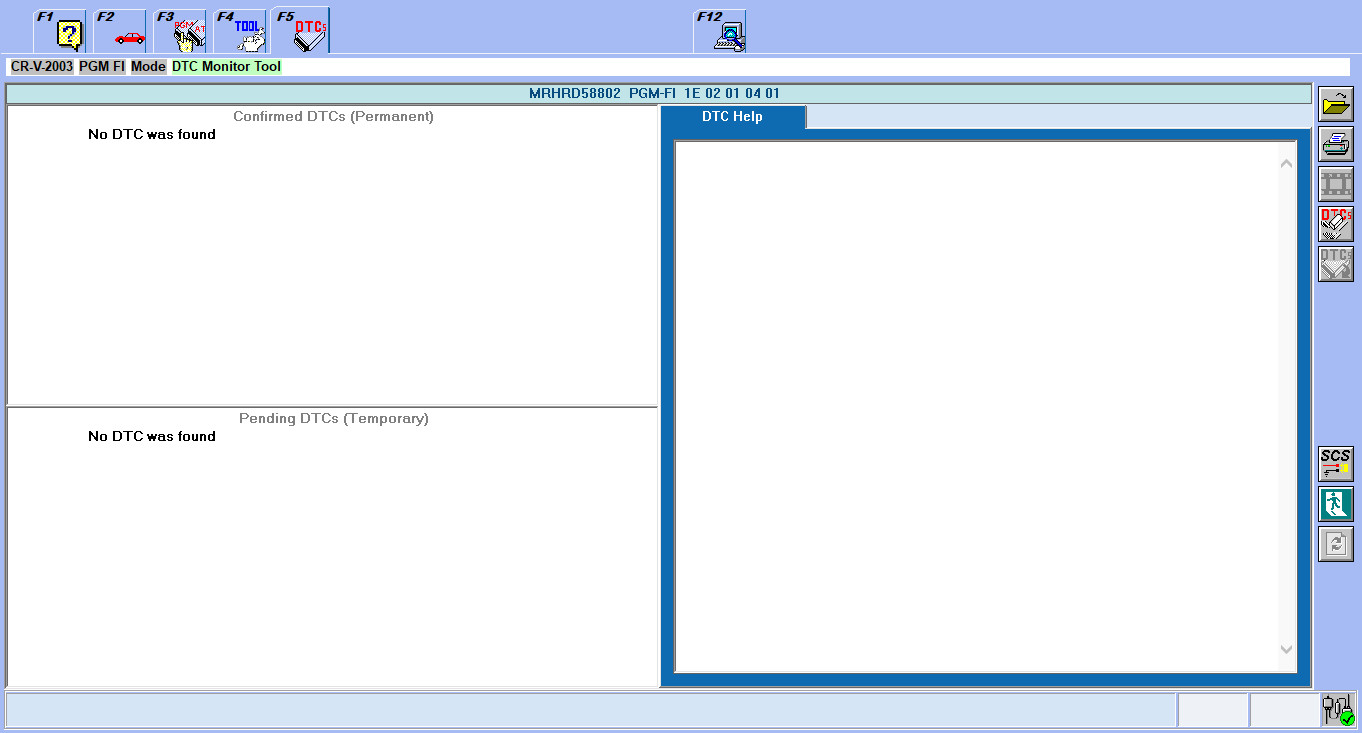This screenshot has height=733, width=1362.
Task: Activate the SCS short mode icon
Action: (1335, 464)
